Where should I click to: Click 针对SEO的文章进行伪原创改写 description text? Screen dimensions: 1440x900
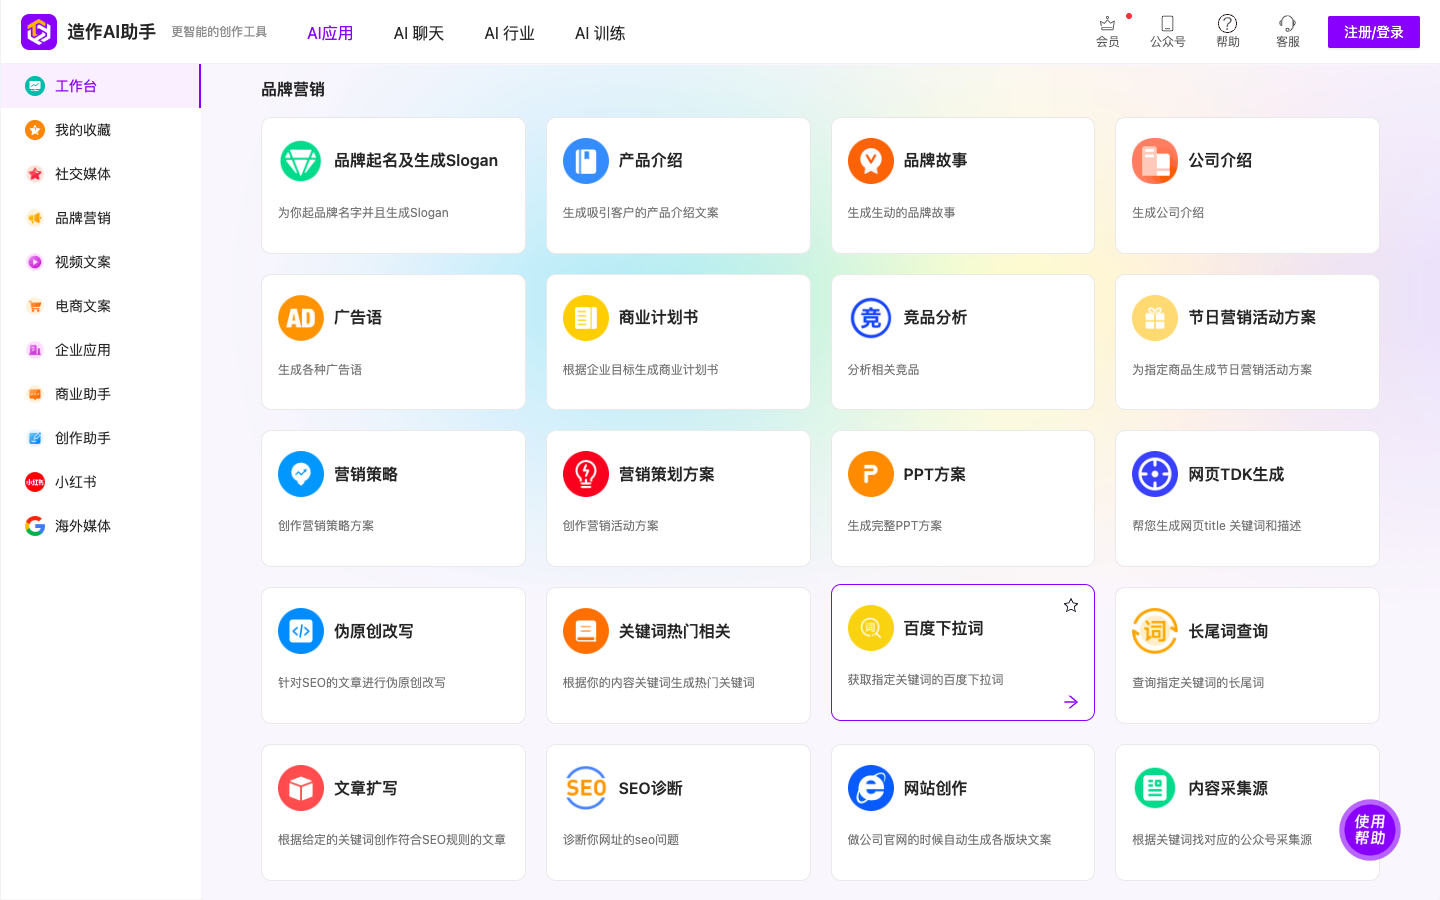pos(362,683)
